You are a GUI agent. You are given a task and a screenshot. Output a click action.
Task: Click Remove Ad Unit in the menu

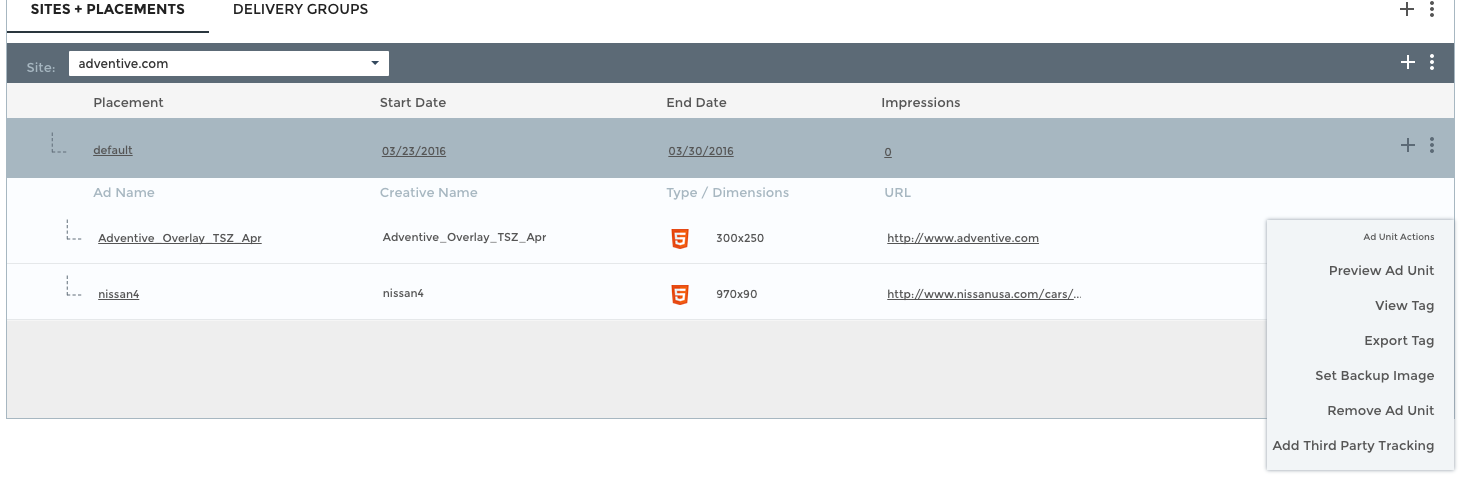(1380, 411)
